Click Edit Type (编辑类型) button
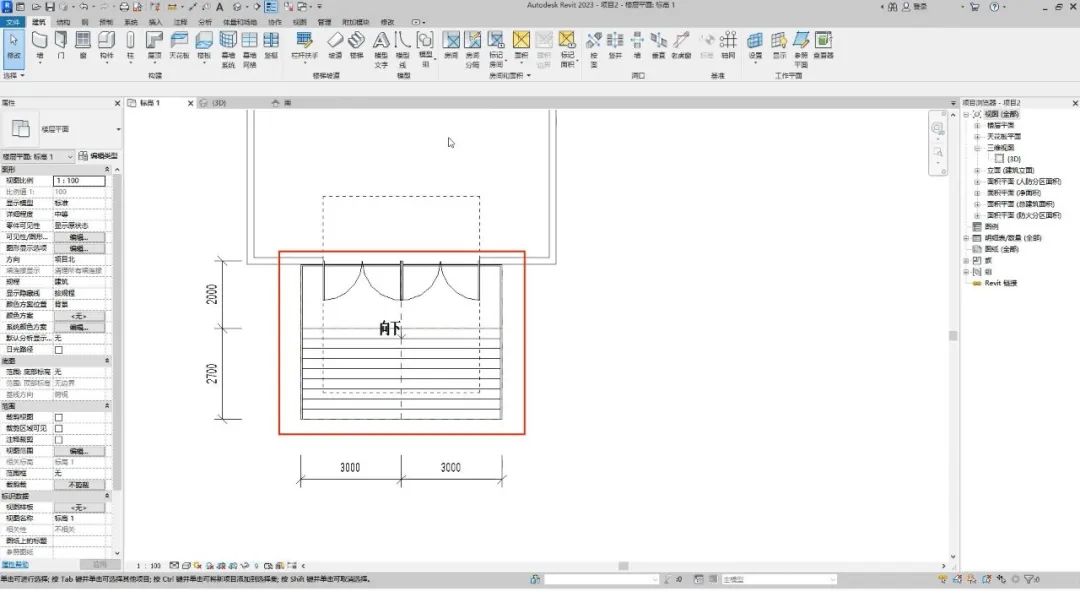The height and width of the screenshot is (608, 1080). (98, 156)
